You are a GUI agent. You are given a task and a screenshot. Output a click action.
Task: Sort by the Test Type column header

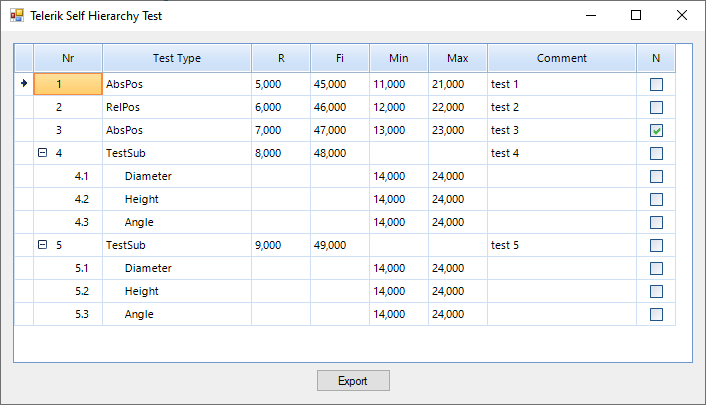(177, 58)
